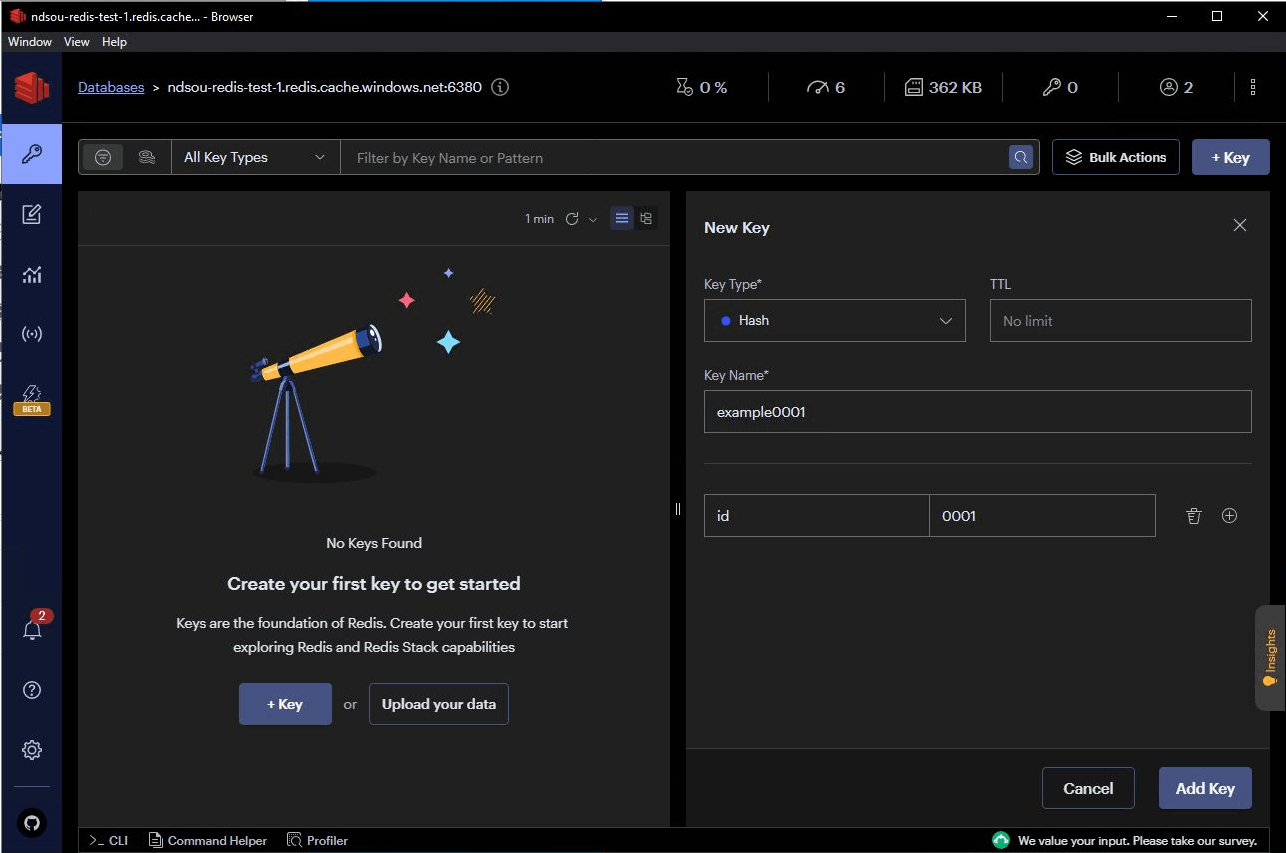Open the three-dot overview menu
1286x853 pixels.
[1253, 87]
